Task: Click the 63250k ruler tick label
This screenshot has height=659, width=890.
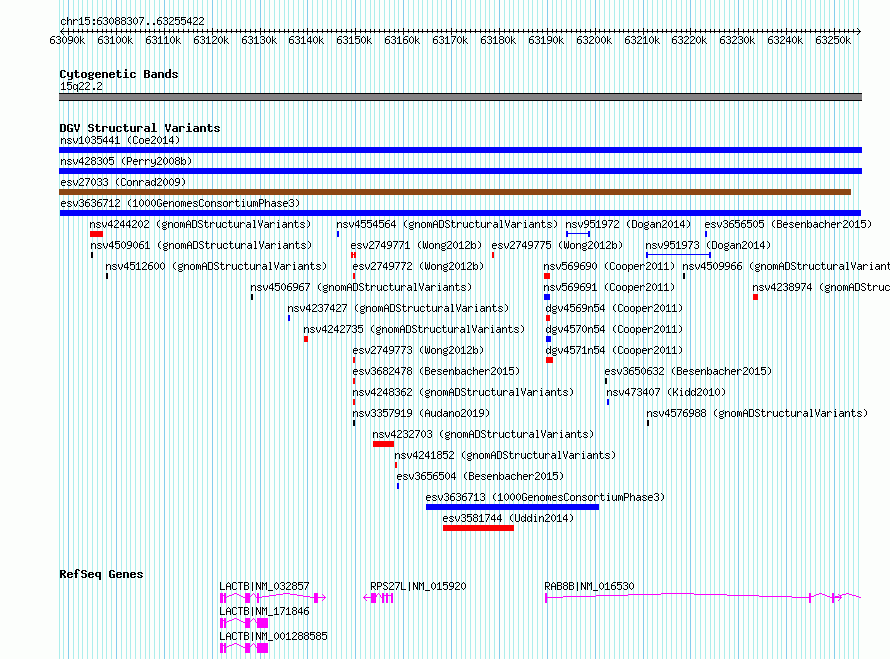Action: click(833, 40)
